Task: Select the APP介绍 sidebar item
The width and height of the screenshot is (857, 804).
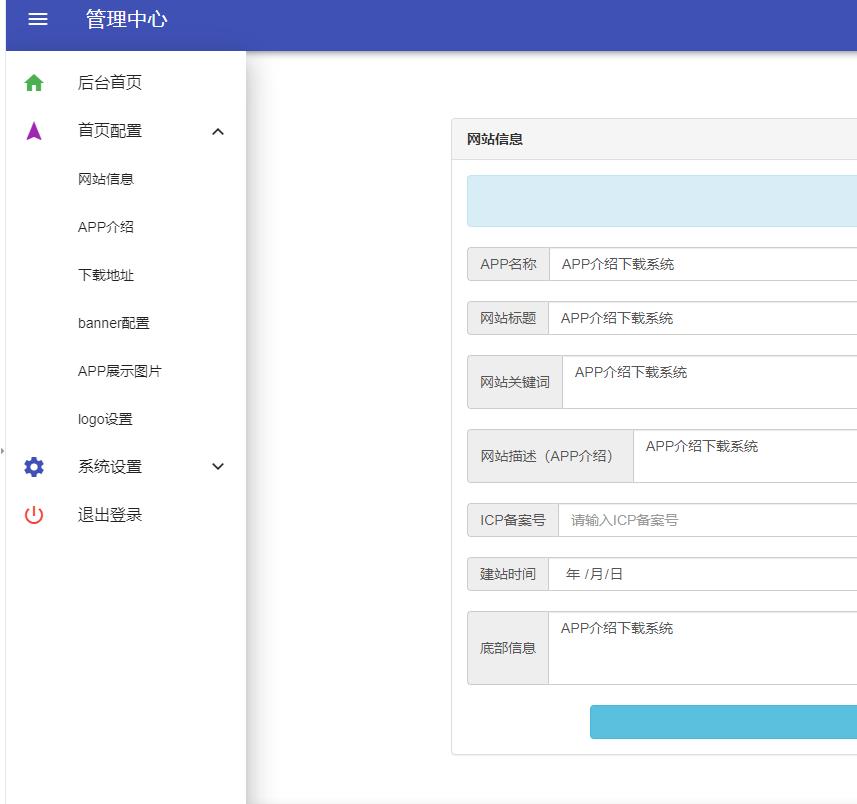Action: coord(106,227)
